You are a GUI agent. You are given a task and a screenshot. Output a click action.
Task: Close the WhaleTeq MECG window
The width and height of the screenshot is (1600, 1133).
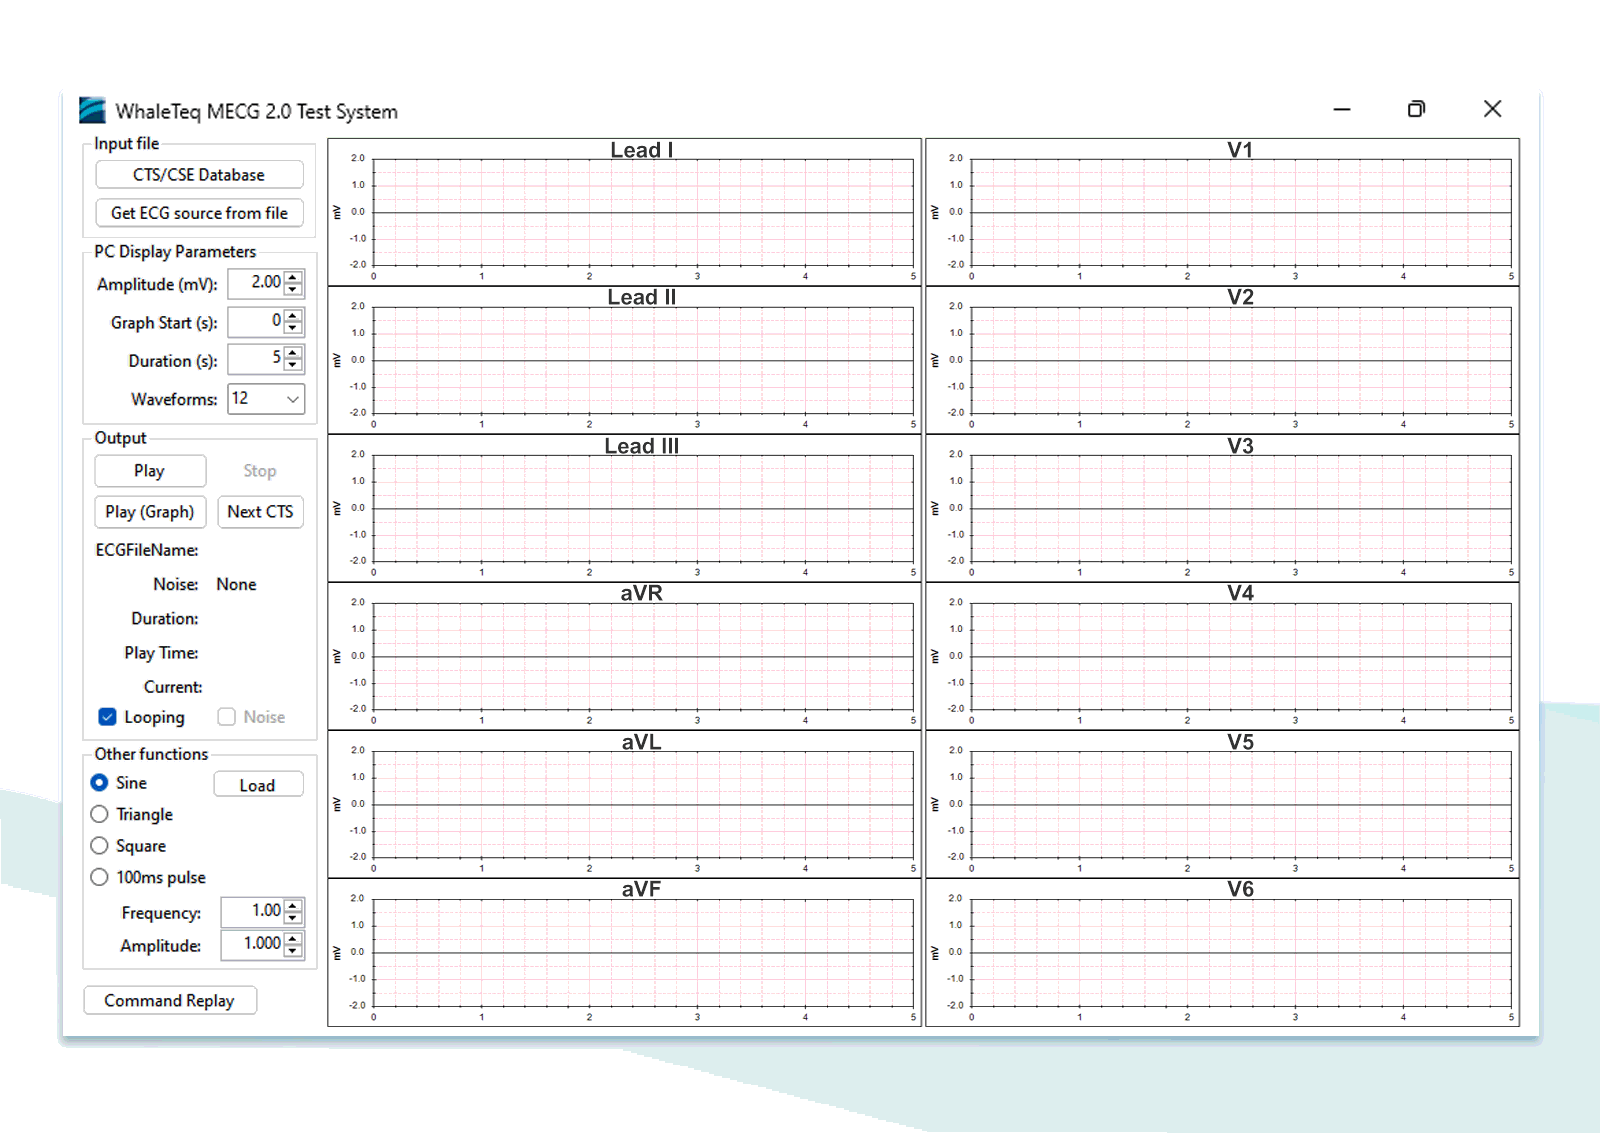(x=1492, y=109)
